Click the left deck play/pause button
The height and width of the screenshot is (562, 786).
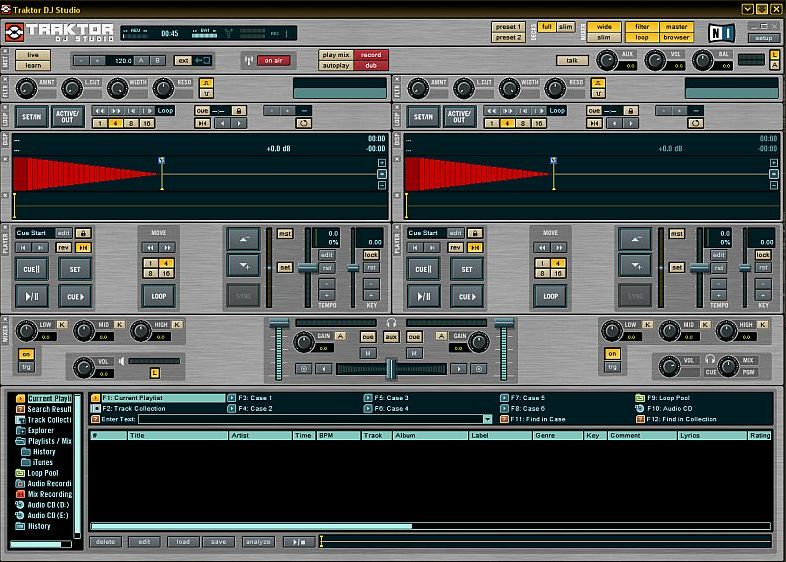tap(32, 296)
